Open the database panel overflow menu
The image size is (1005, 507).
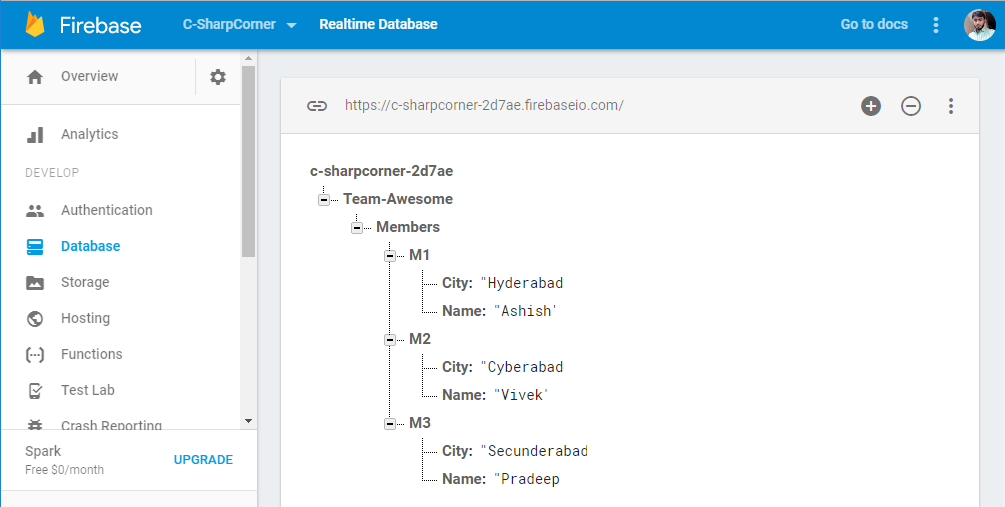pyautogui.click(x=951, y=106)
